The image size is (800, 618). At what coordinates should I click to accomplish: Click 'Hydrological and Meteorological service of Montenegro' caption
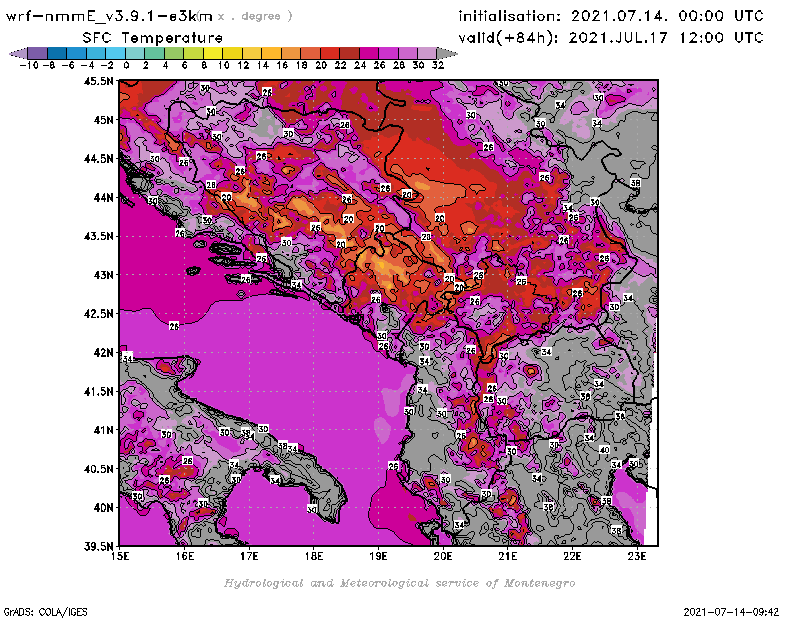point(399,583)
